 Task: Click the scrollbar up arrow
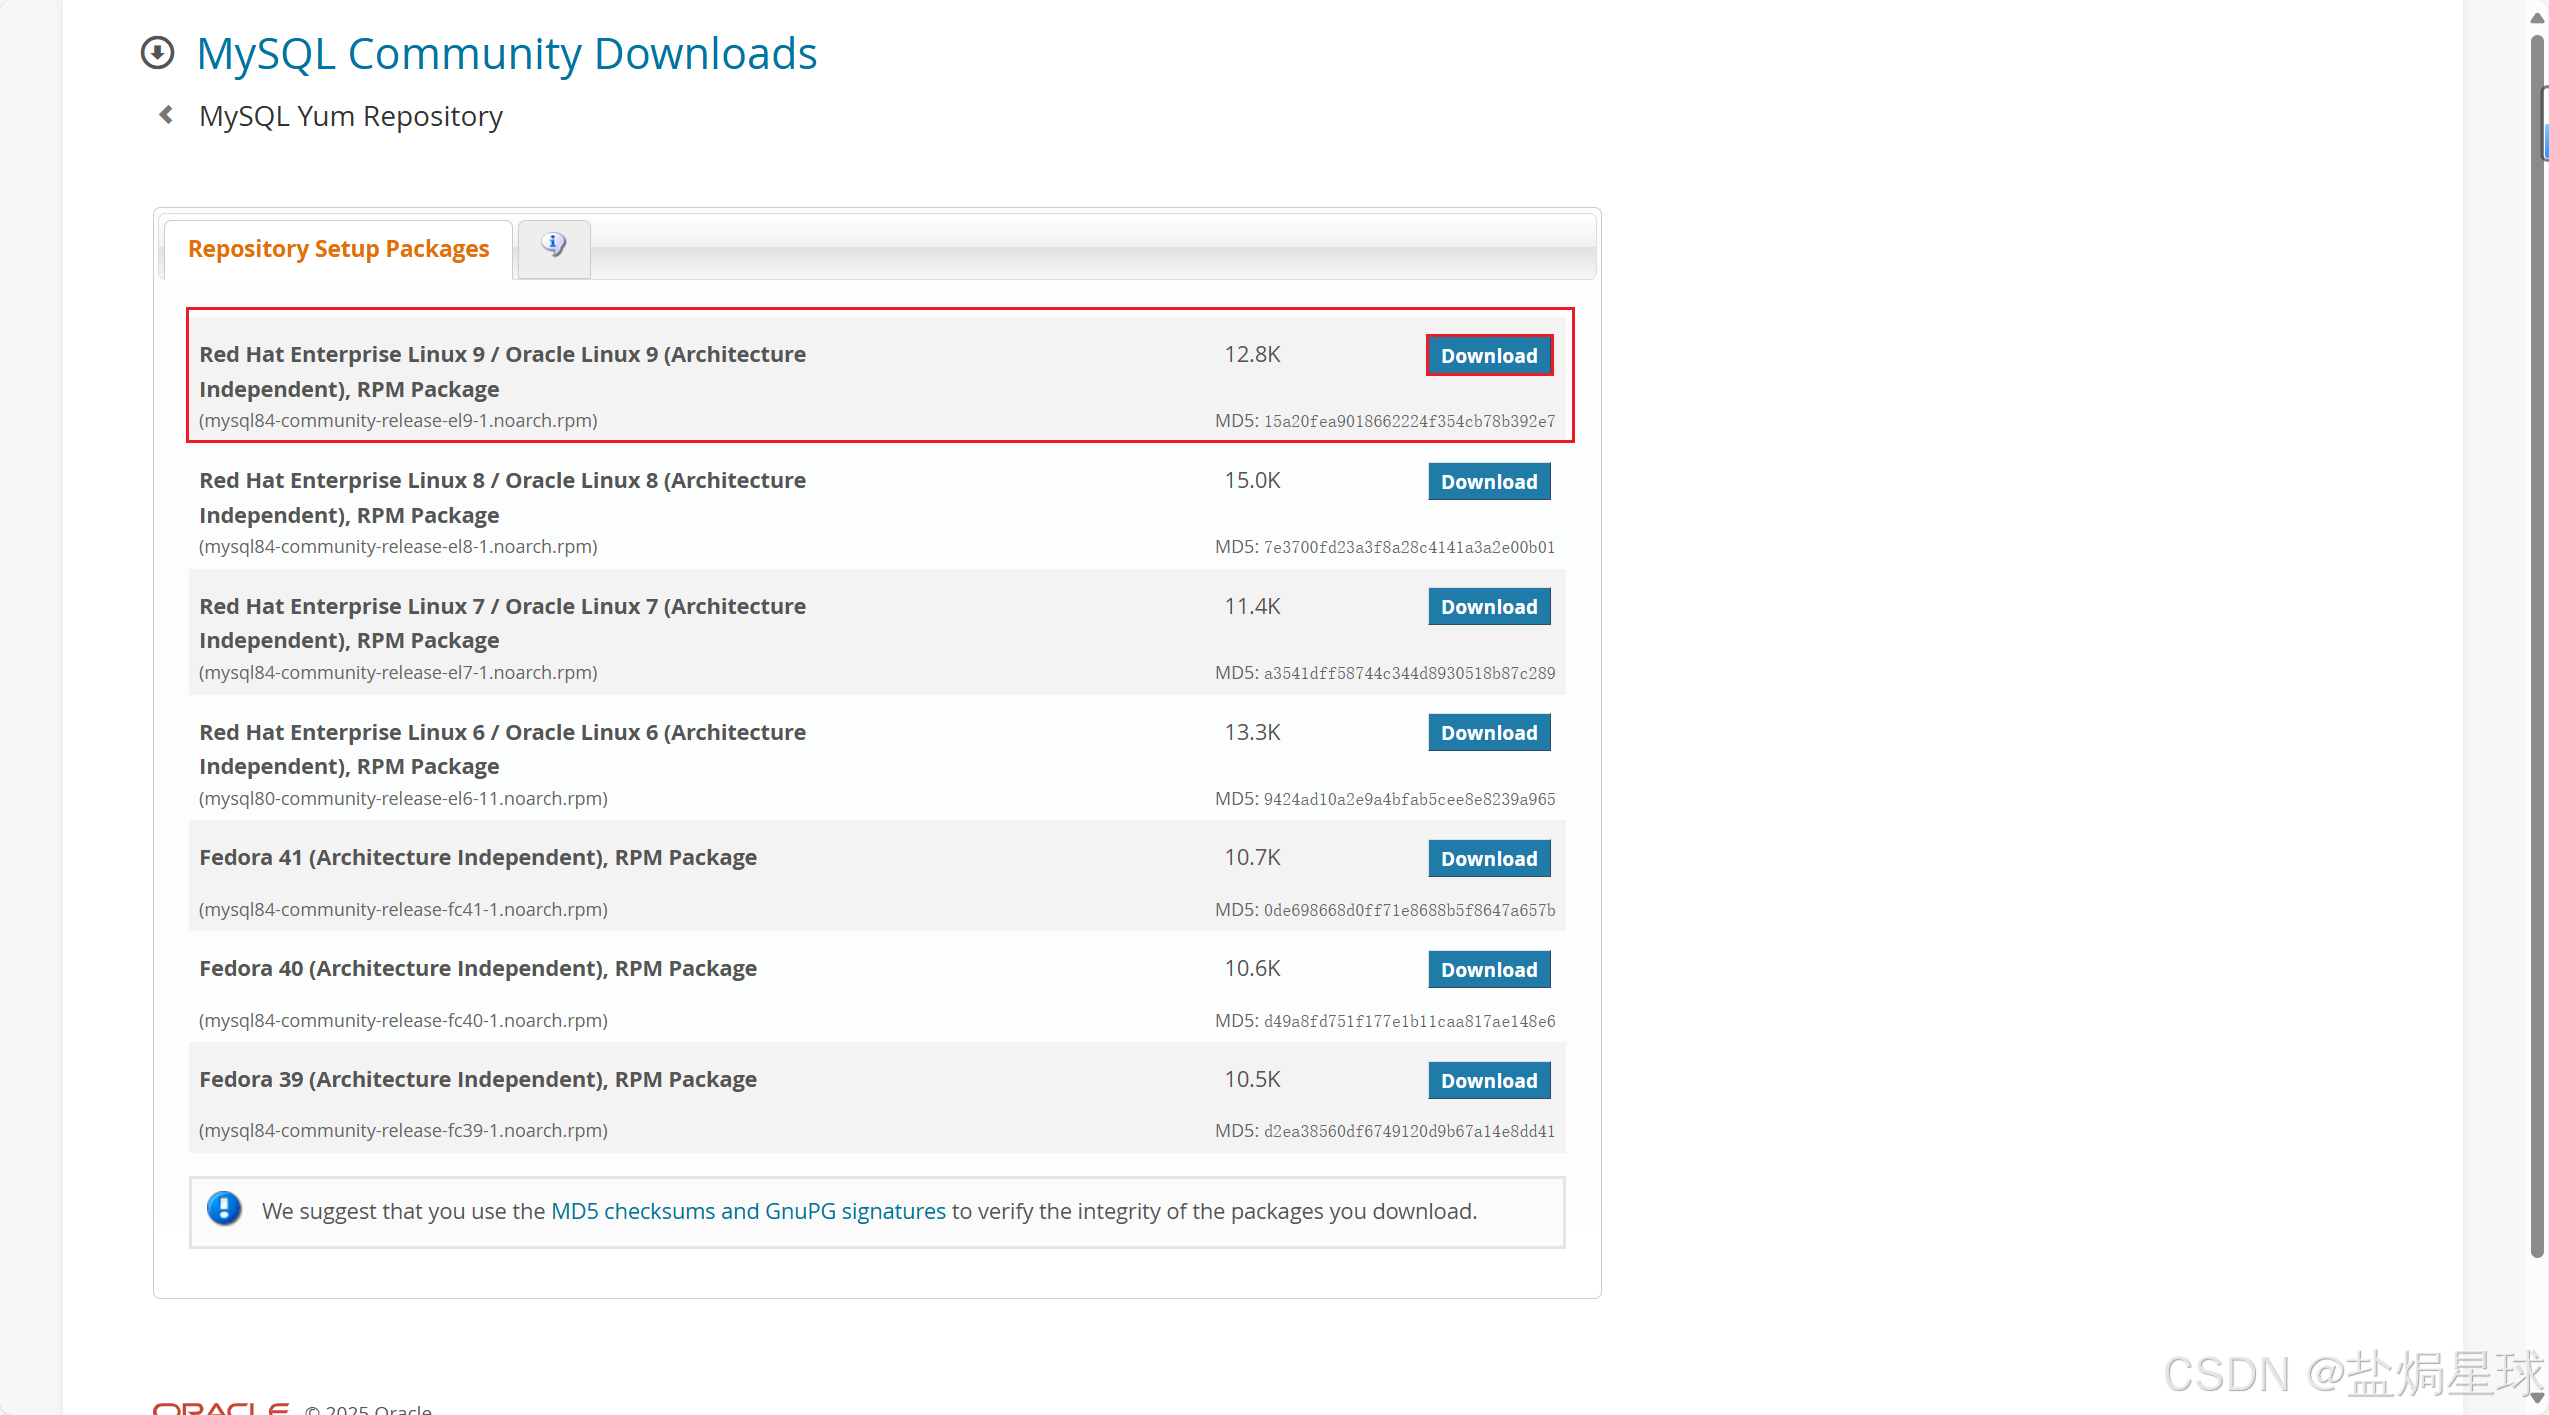[x=2538, y=18]
